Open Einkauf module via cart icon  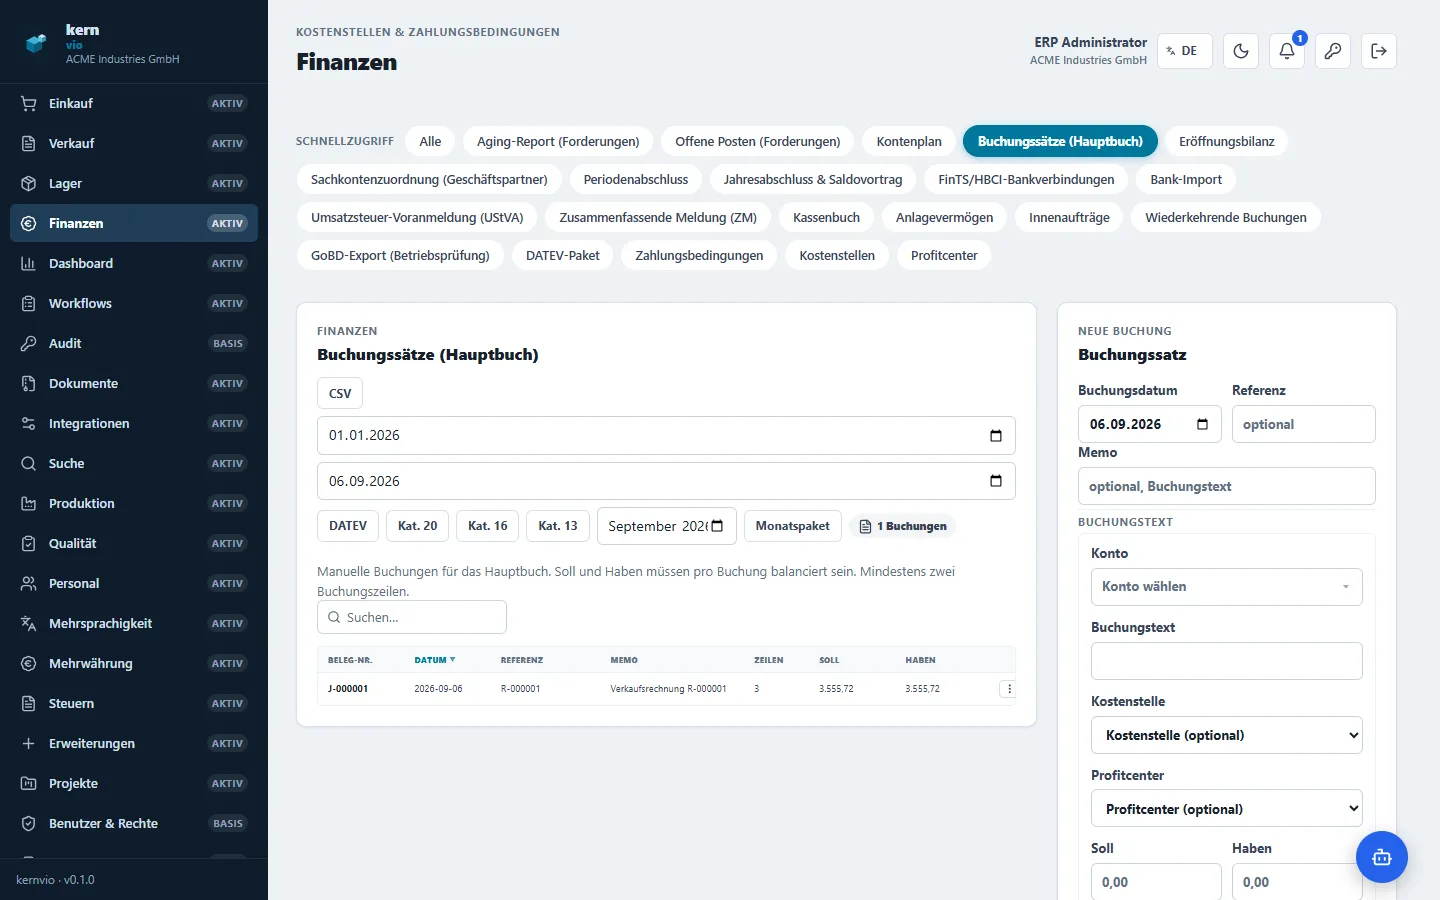click(29, 103)
